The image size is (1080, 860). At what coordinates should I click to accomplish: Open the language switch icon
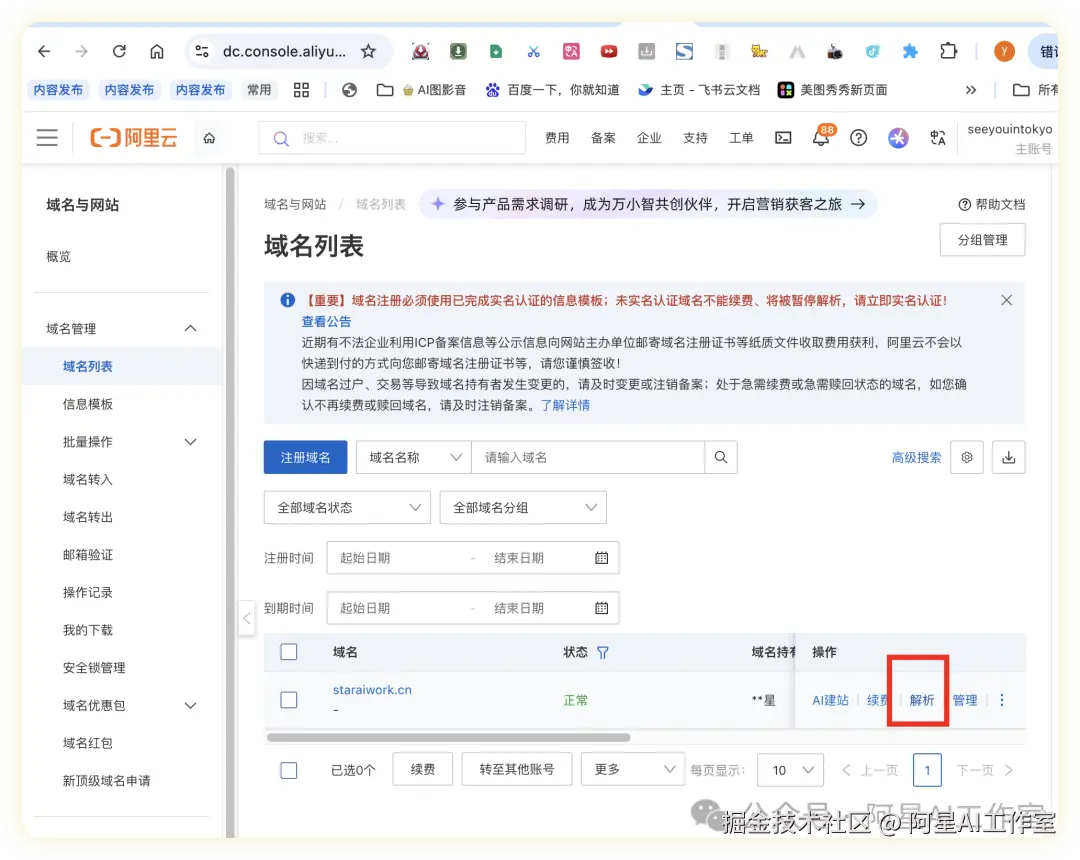point(938,140)
